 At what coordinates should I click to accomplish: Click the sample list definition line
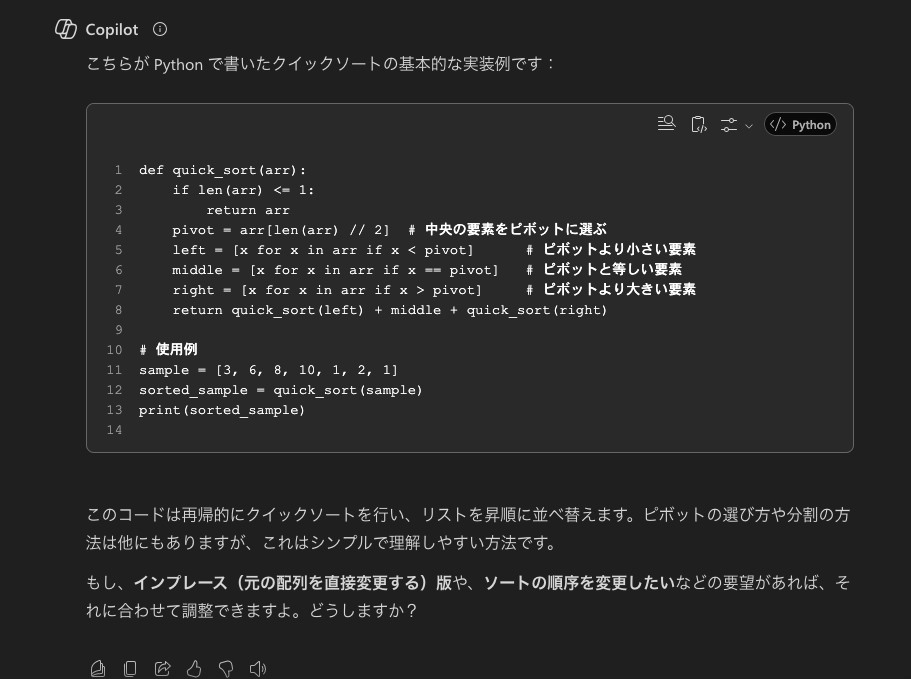[x=268, y=370]
